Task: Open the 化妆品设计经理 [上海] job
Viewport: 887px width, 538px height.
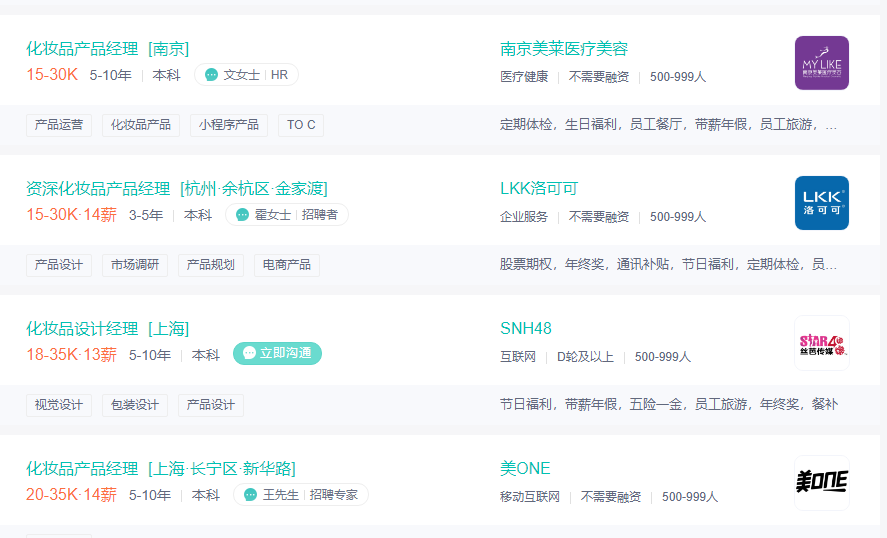Action: [107, 329]
